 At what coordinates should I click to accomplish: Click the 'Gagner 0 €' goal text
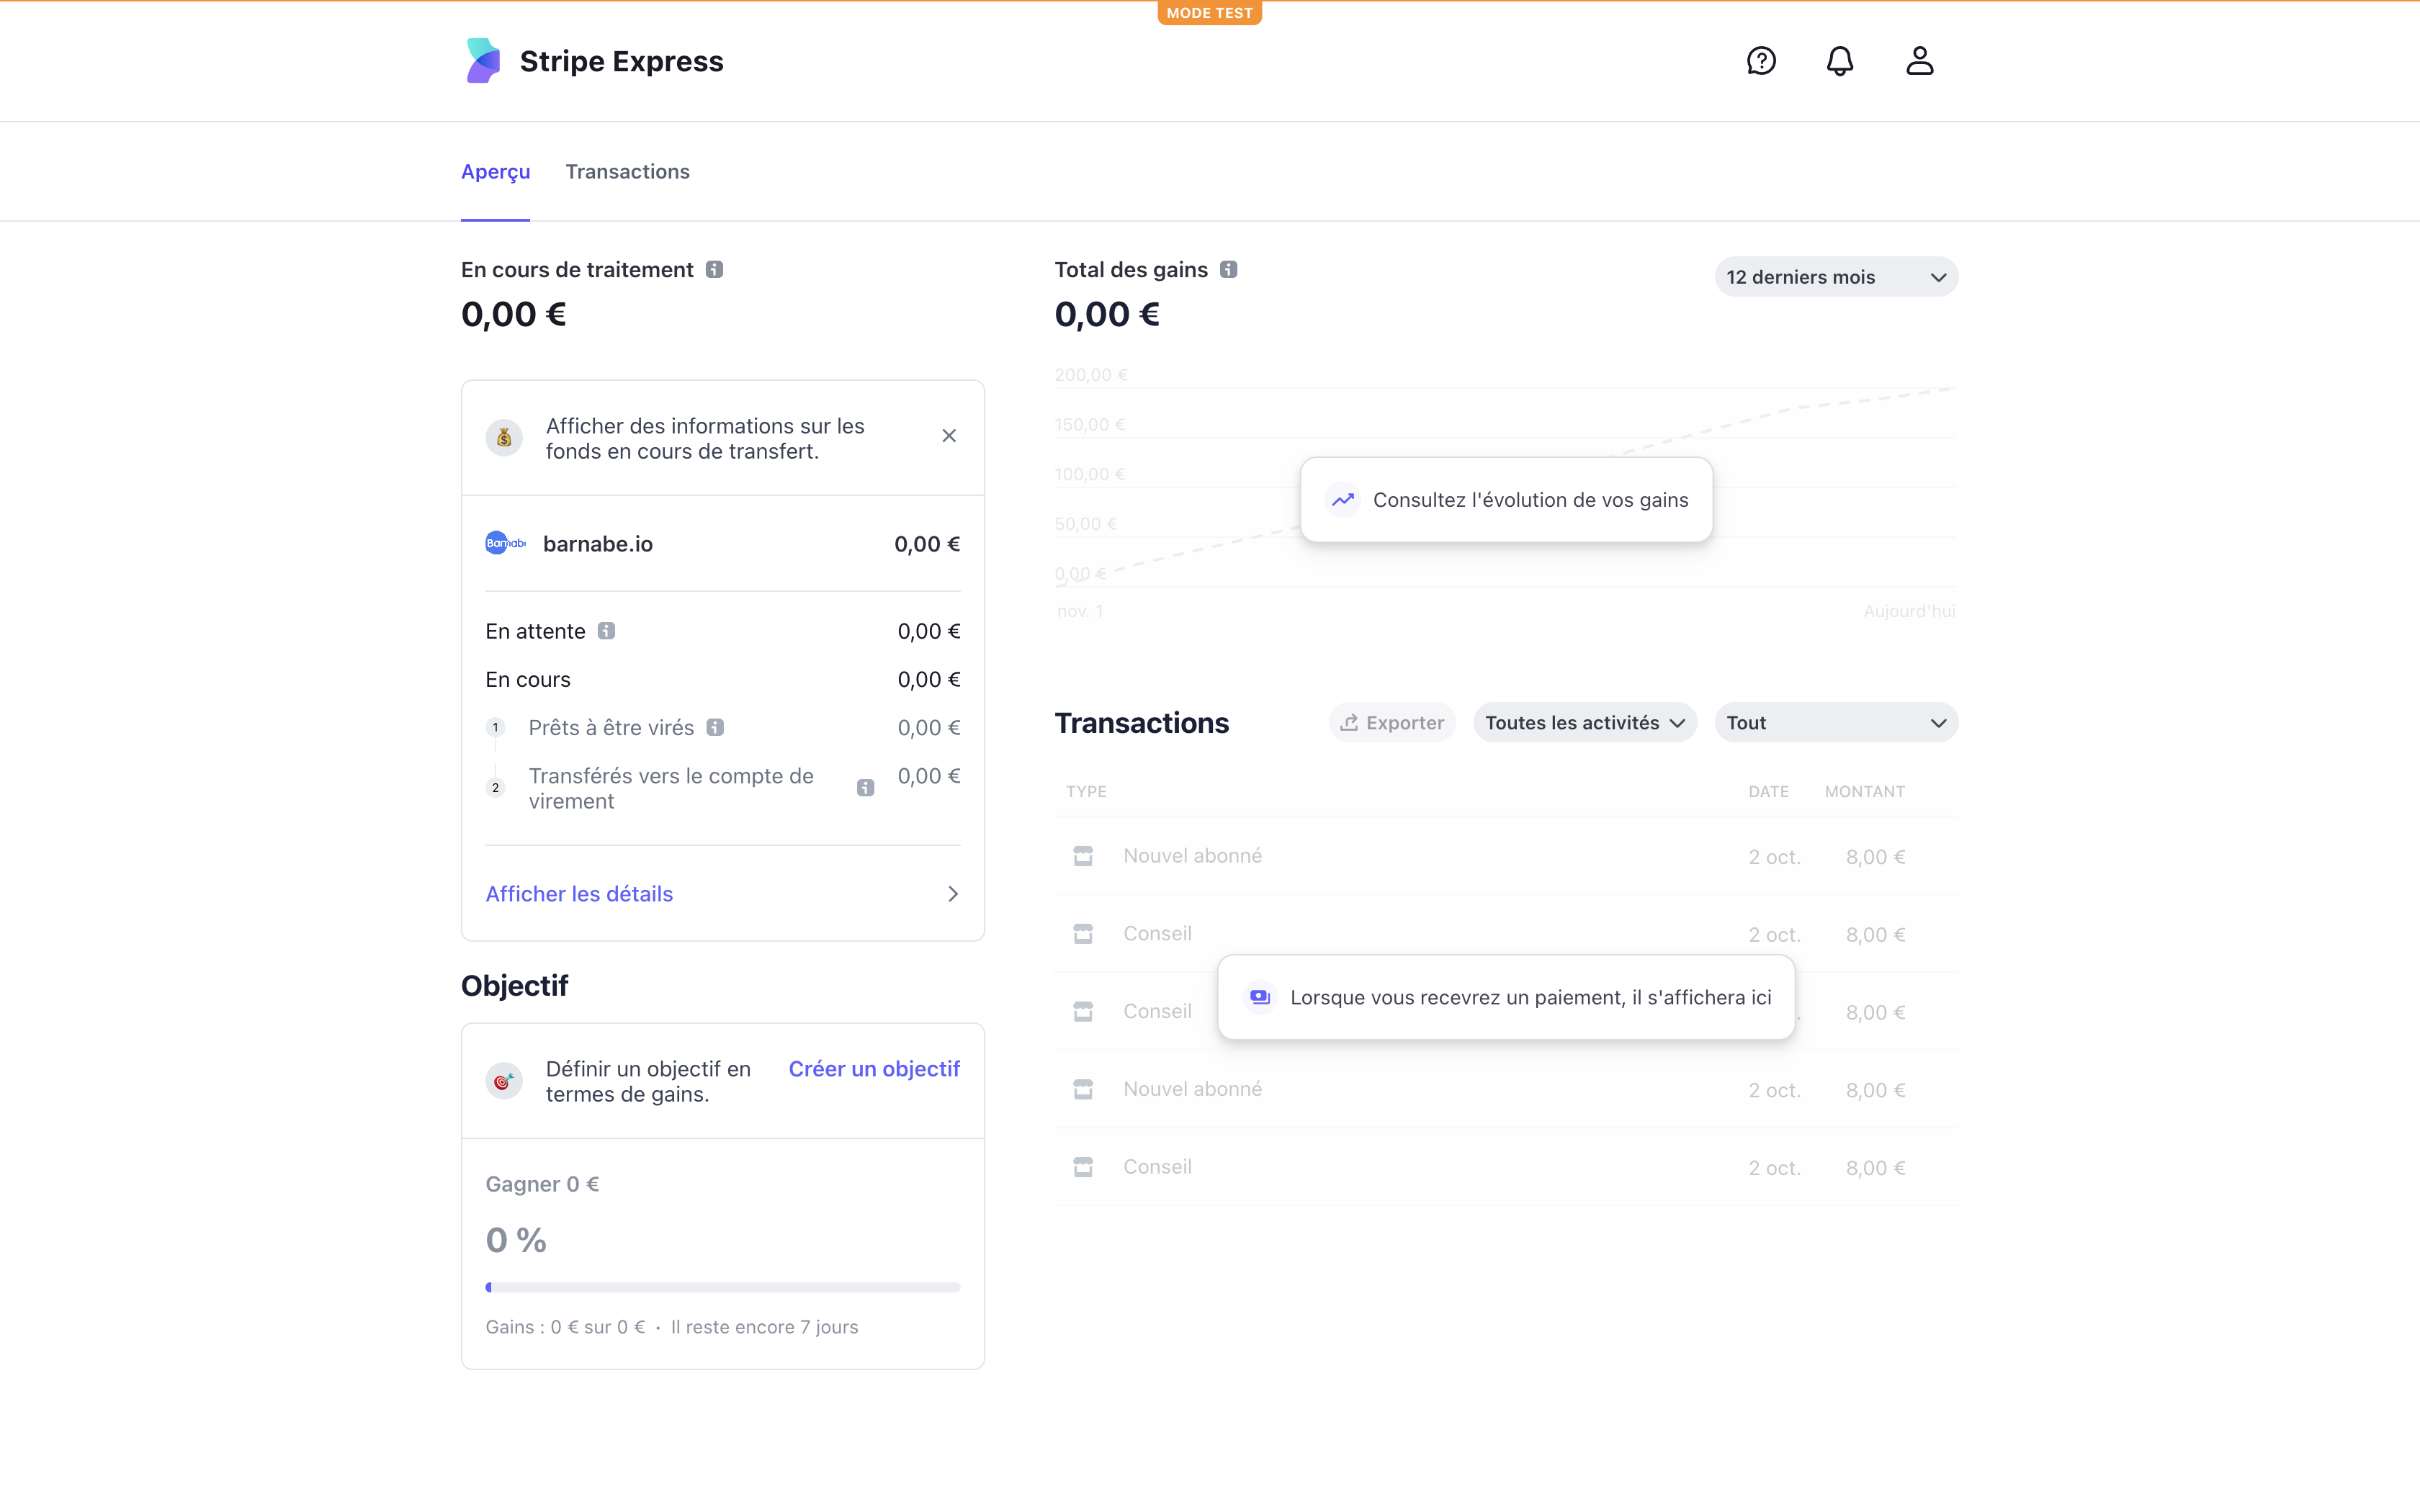(542, 1184)
